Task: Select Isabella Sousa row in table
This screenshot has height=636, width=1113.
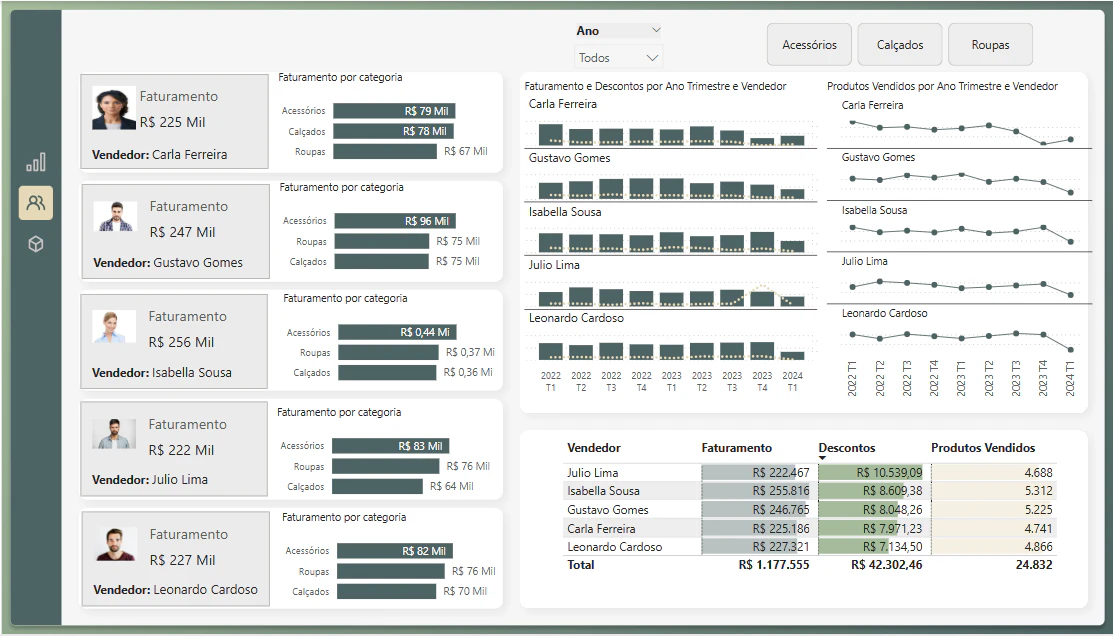Action: click(809, 491)
